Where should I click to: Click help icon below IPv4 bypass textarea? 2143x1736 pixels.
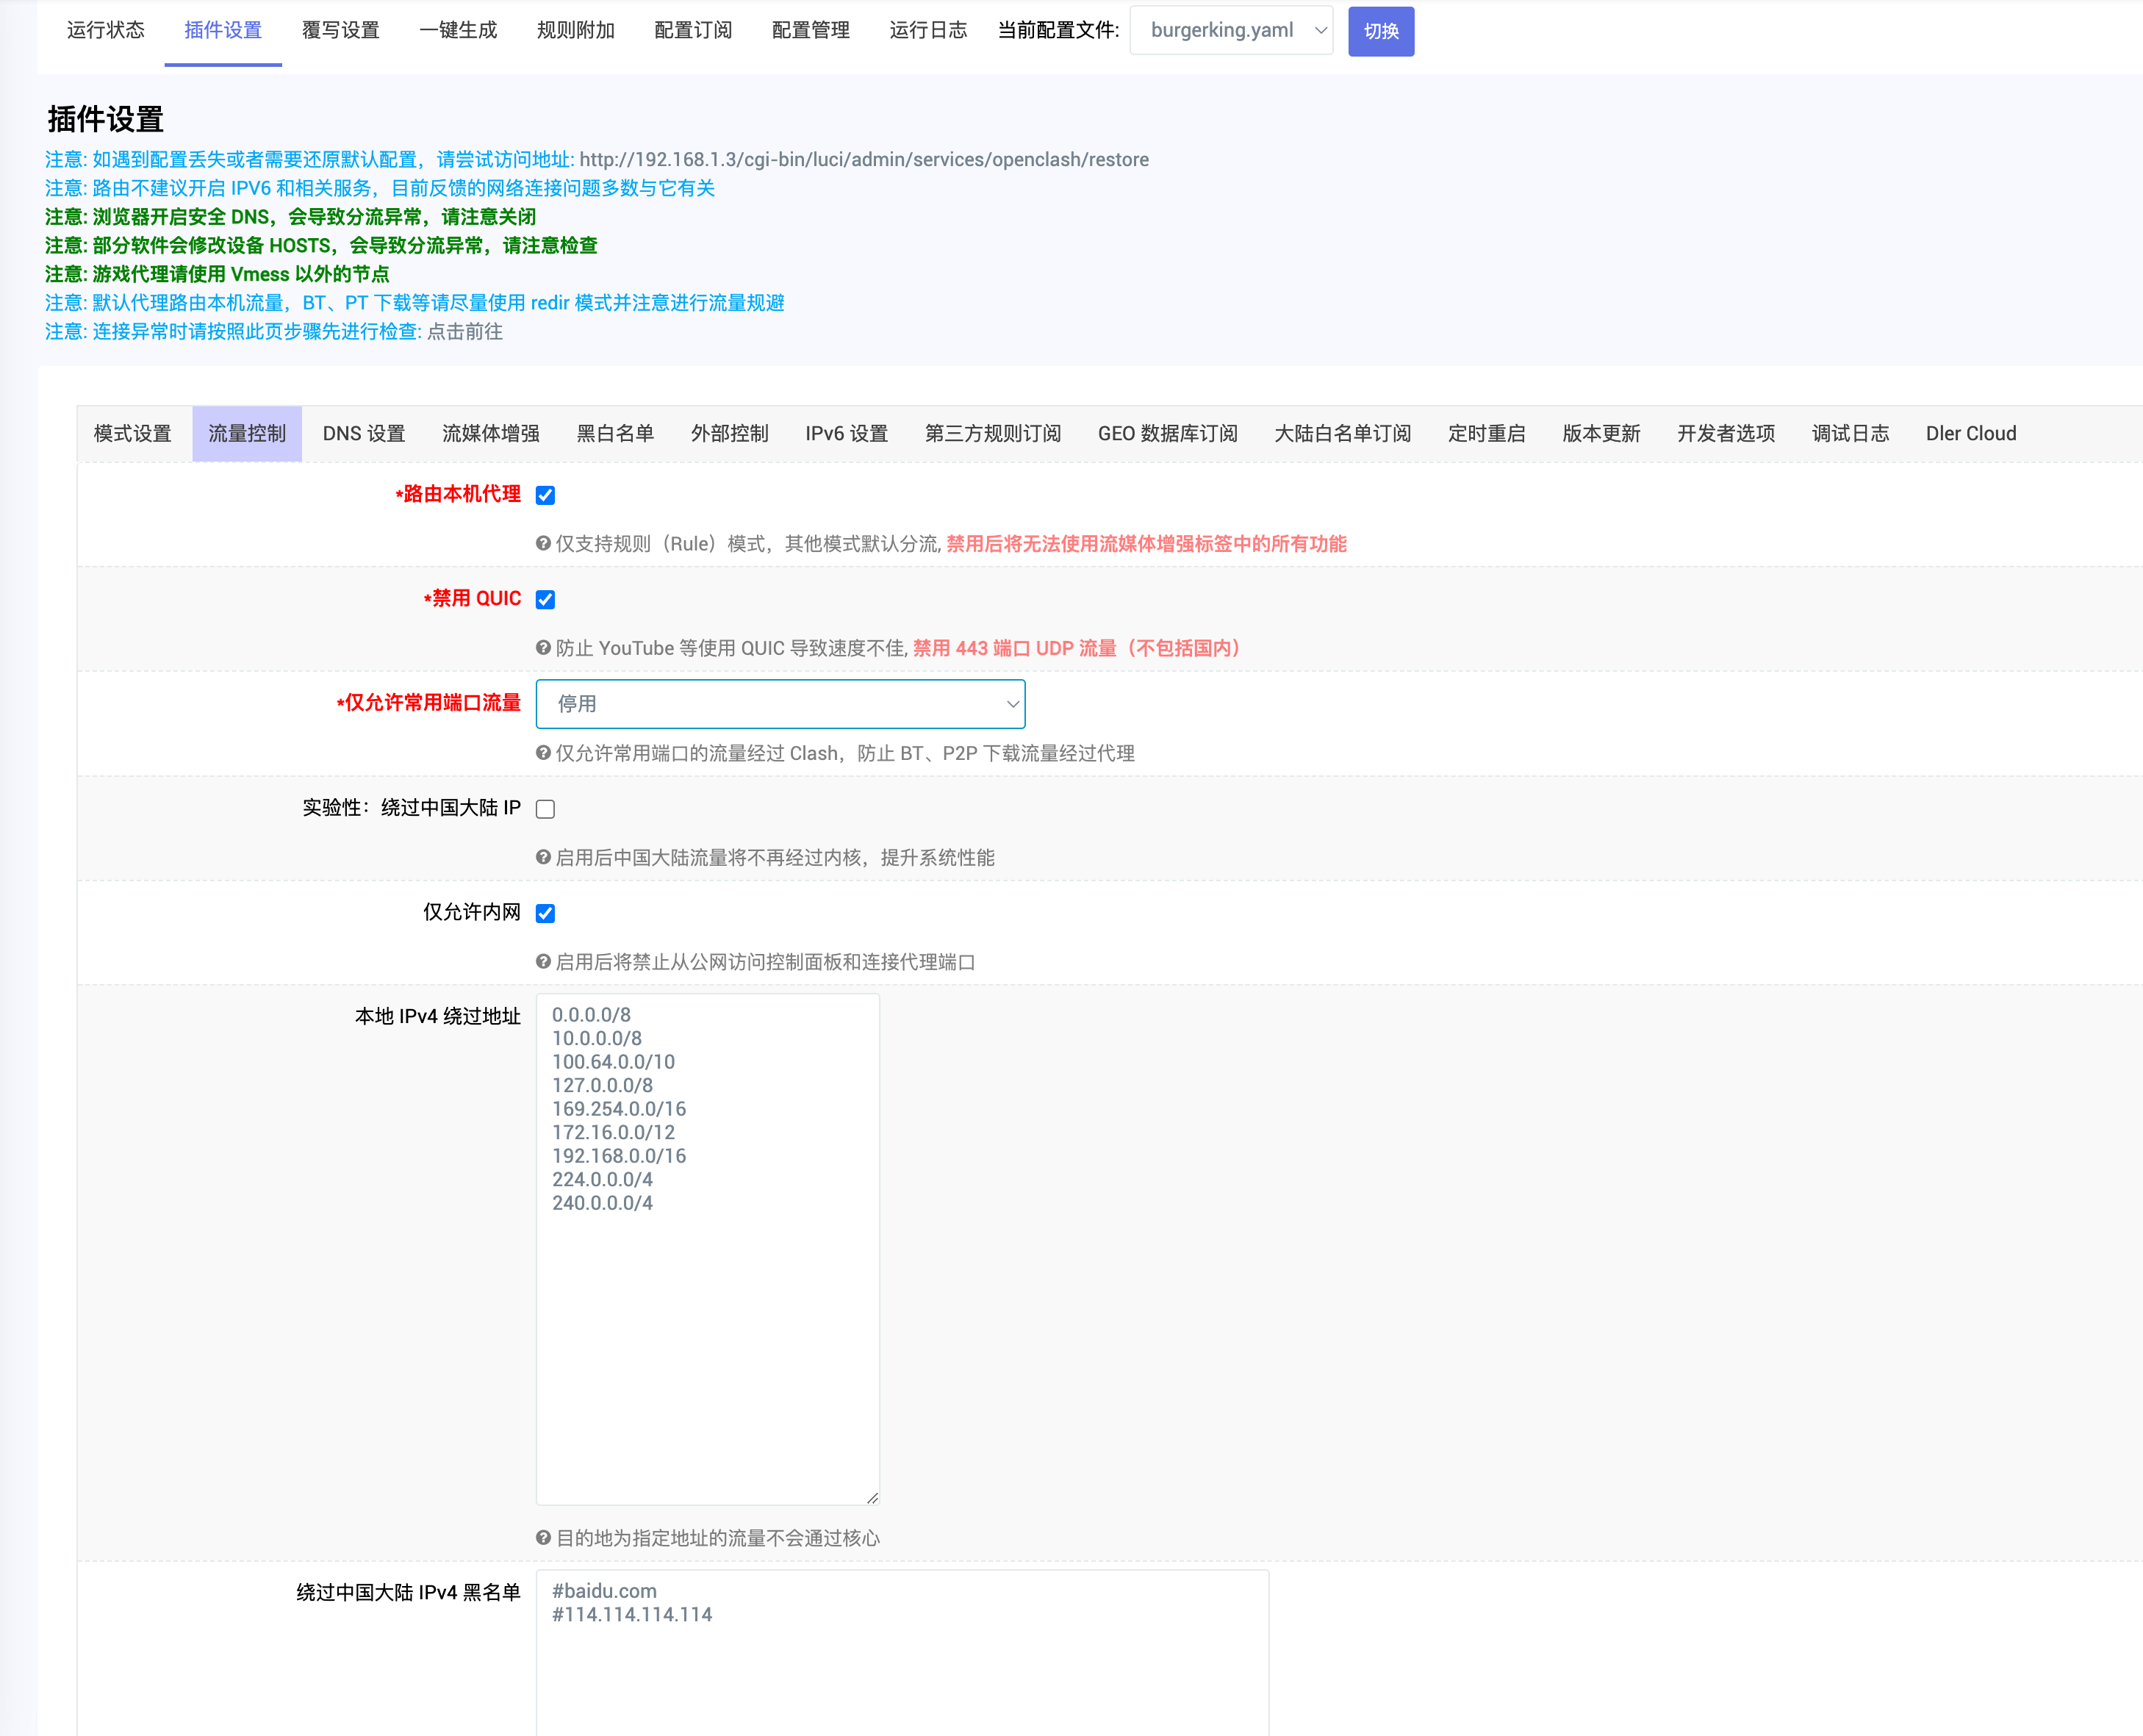543,1537
